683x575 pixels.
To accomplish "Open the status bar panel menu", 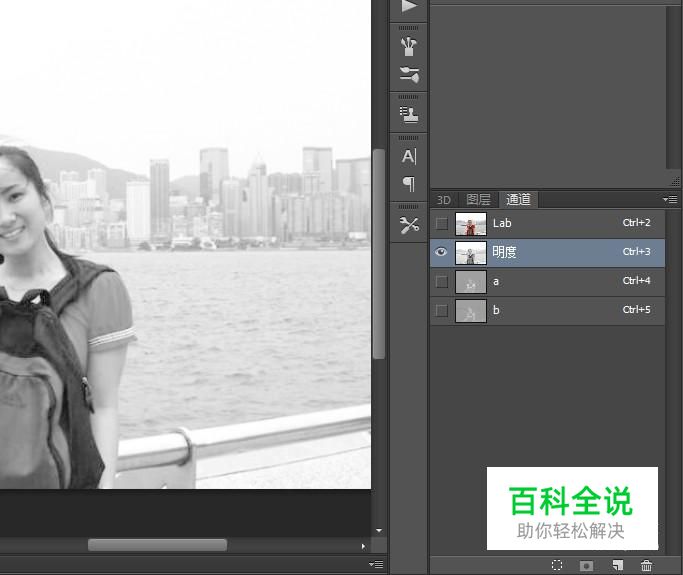I will [x=376, y=564].
